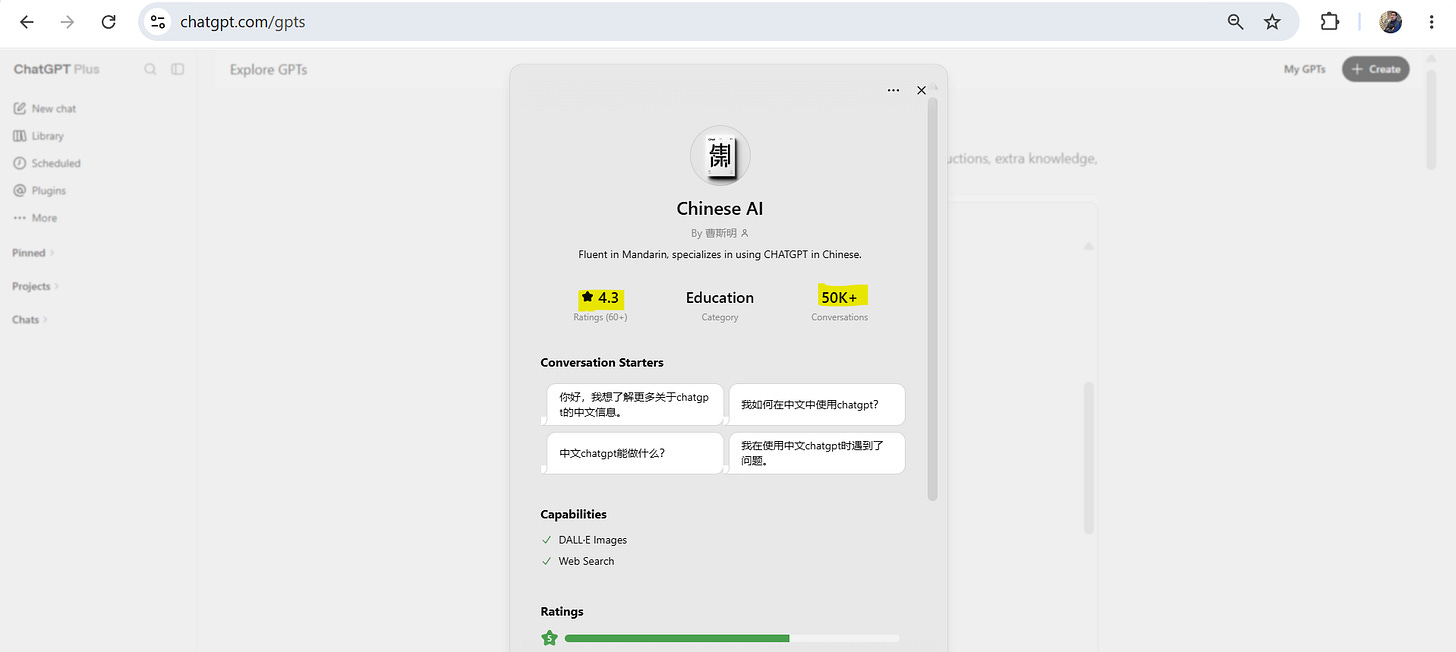The width and height of the screenshot is (1456, 652).
Task: Select starter '我在使用中文chatgpt时遇到了问题'
Action: (x=816, y=453)
